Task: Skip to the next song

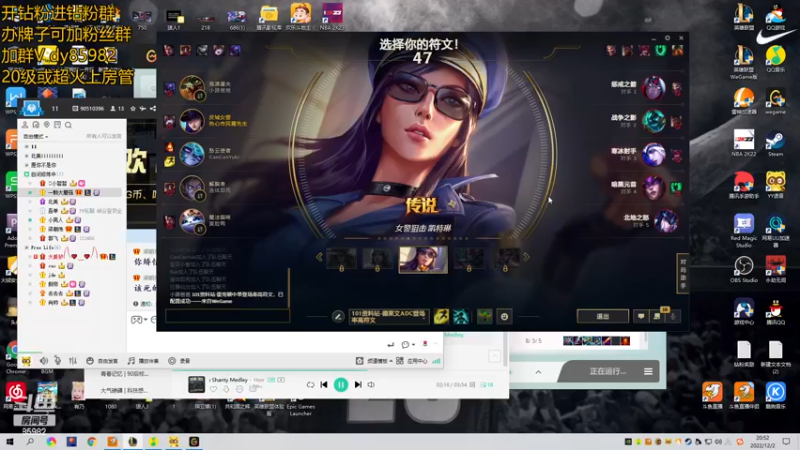Action: pyautogui.click(x=358, y=385)
